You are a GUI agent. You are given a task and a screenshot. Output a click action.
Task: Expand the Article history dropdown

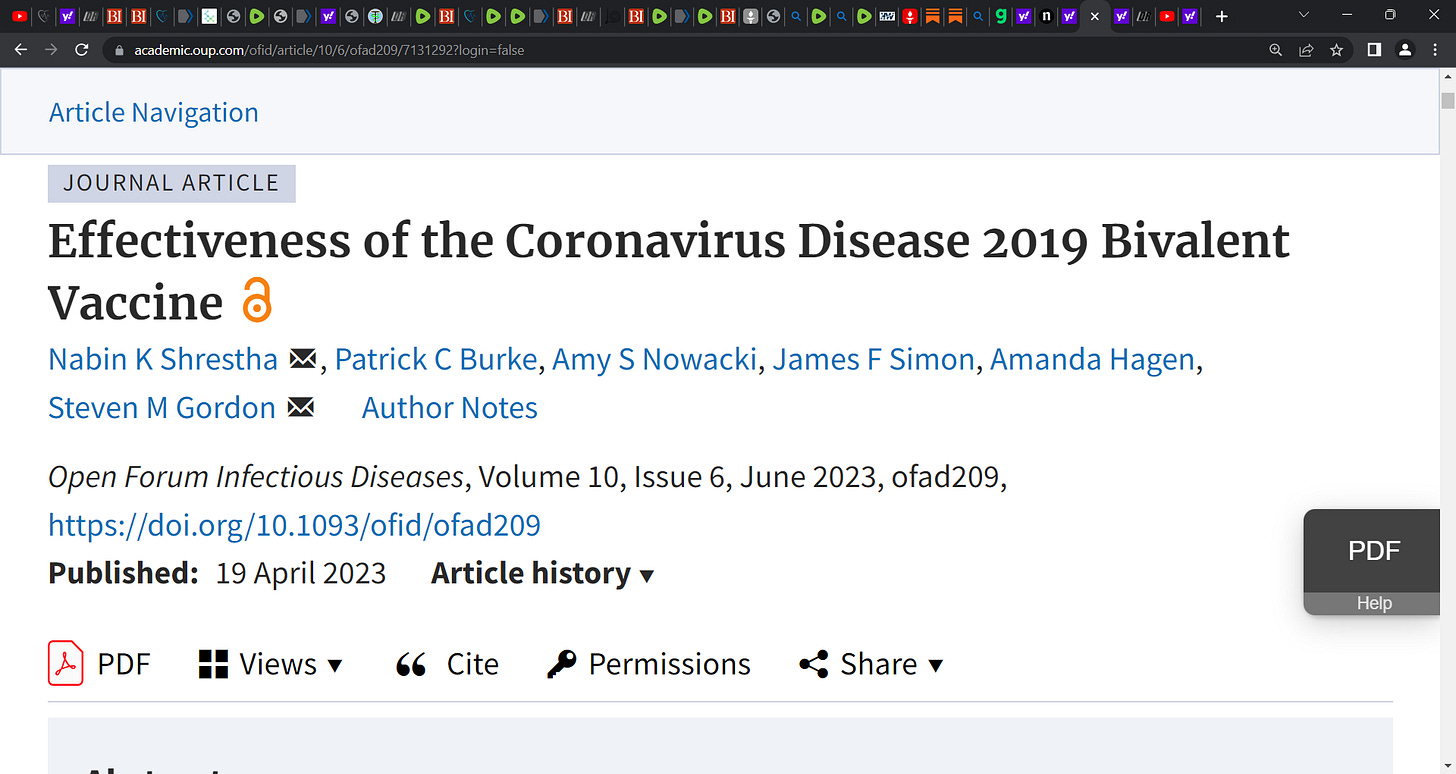coord(542,573)
